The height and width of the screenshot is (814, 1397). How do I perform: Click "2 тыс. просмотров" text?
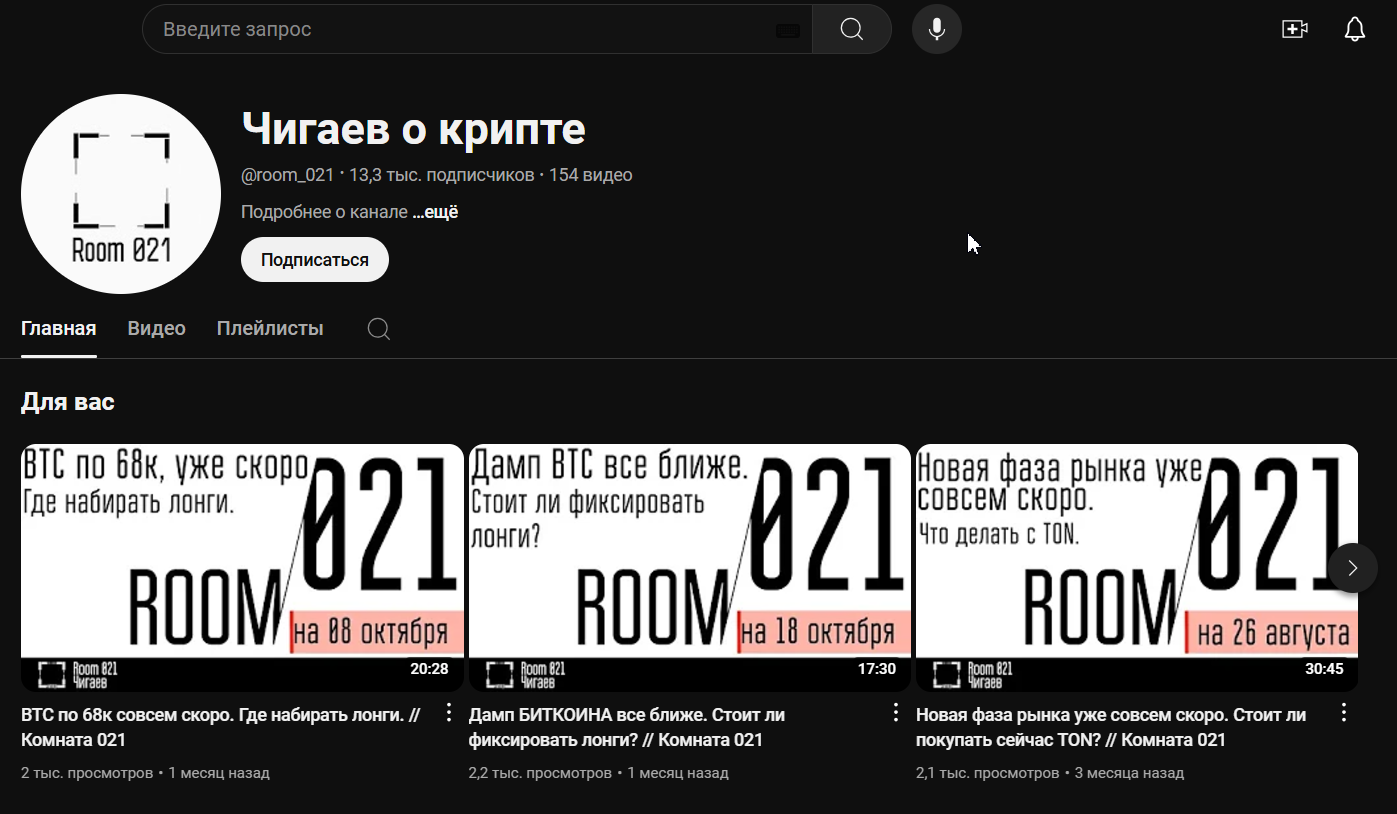(x=87, y=773)
